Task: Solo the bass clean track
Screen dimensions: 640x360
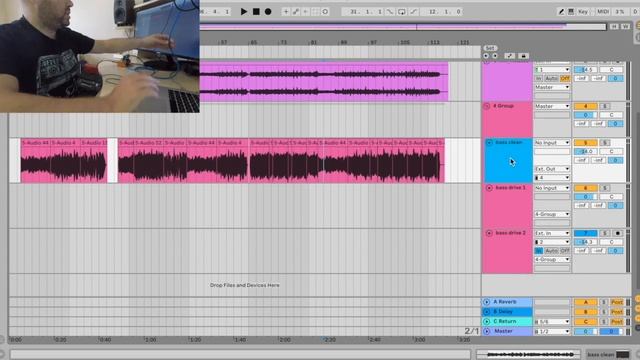Action: tap(605, 143)
